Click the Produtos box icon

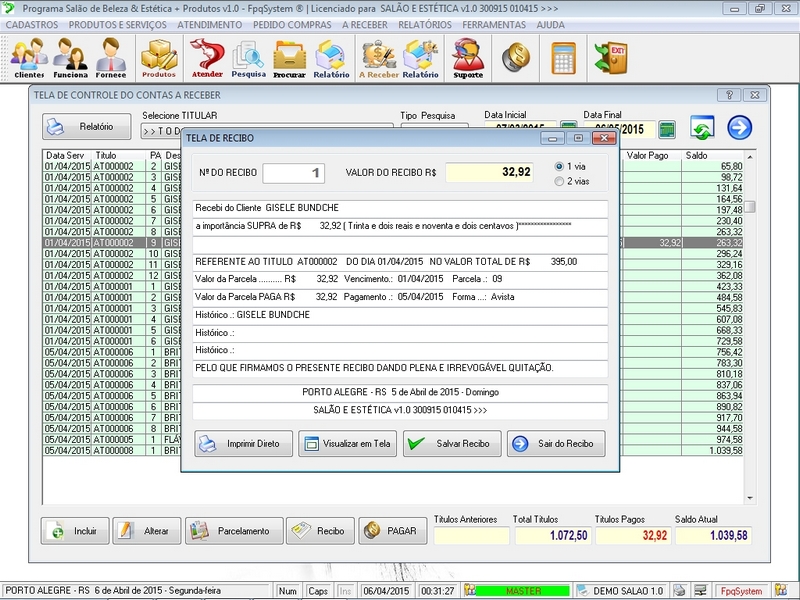158,58
